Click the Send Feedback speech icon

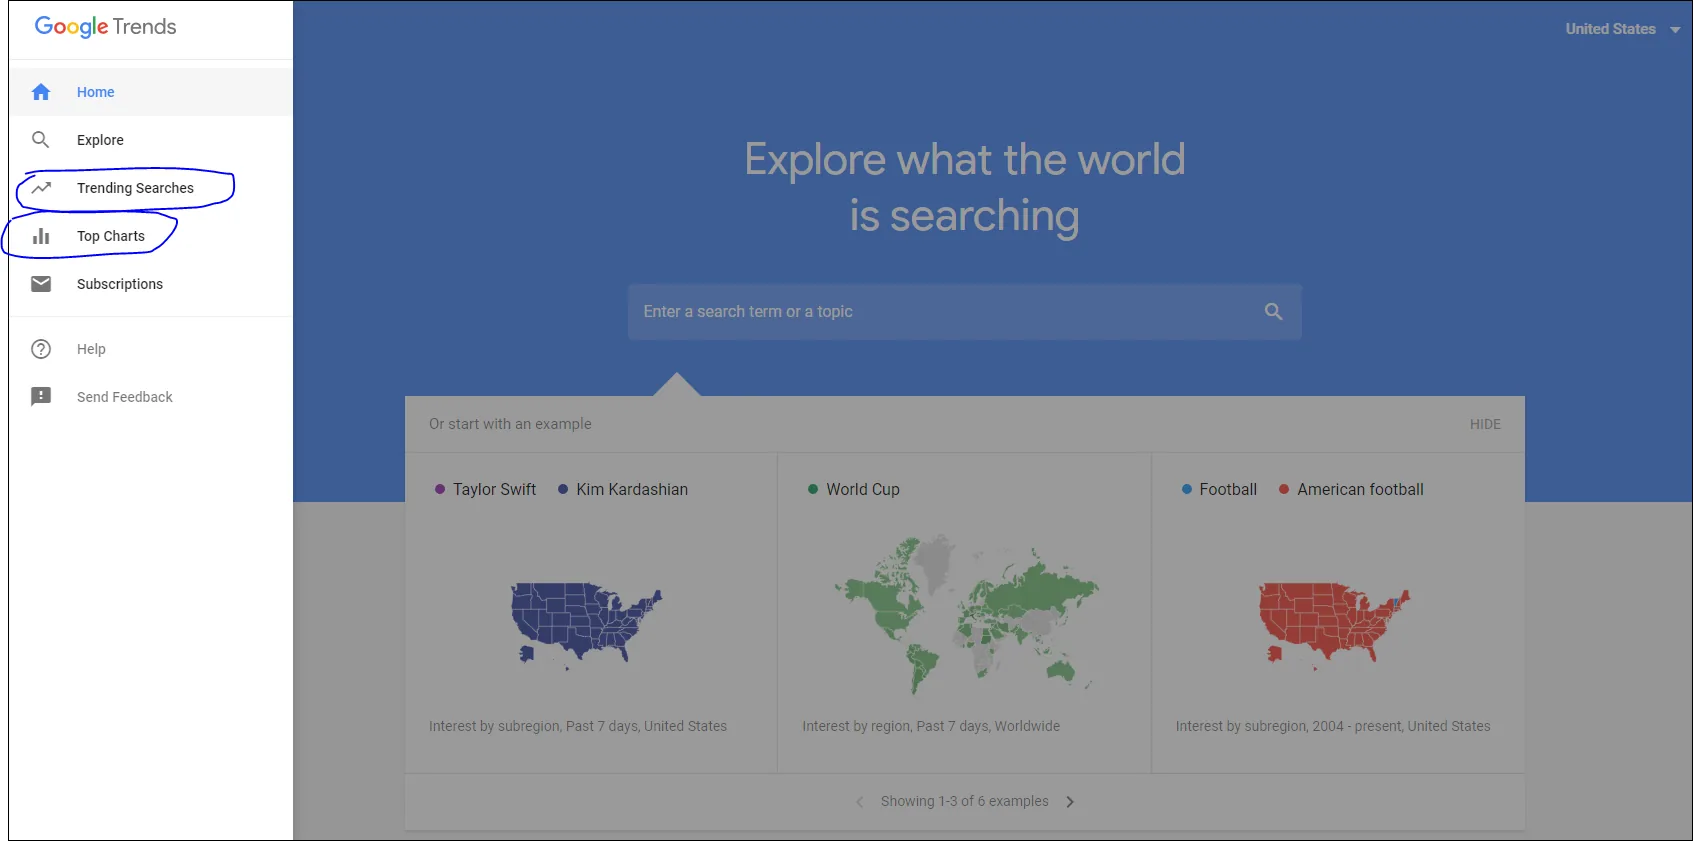pyautogui.click(x=41, y=397)
